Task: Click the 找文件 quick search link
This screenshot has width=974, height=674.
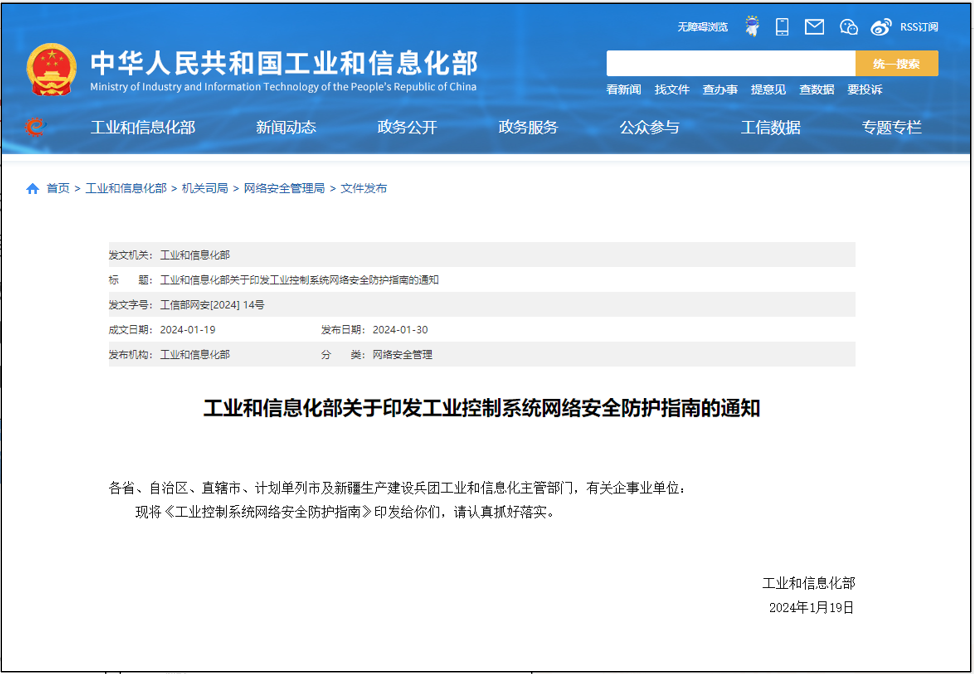Action: 672,90
